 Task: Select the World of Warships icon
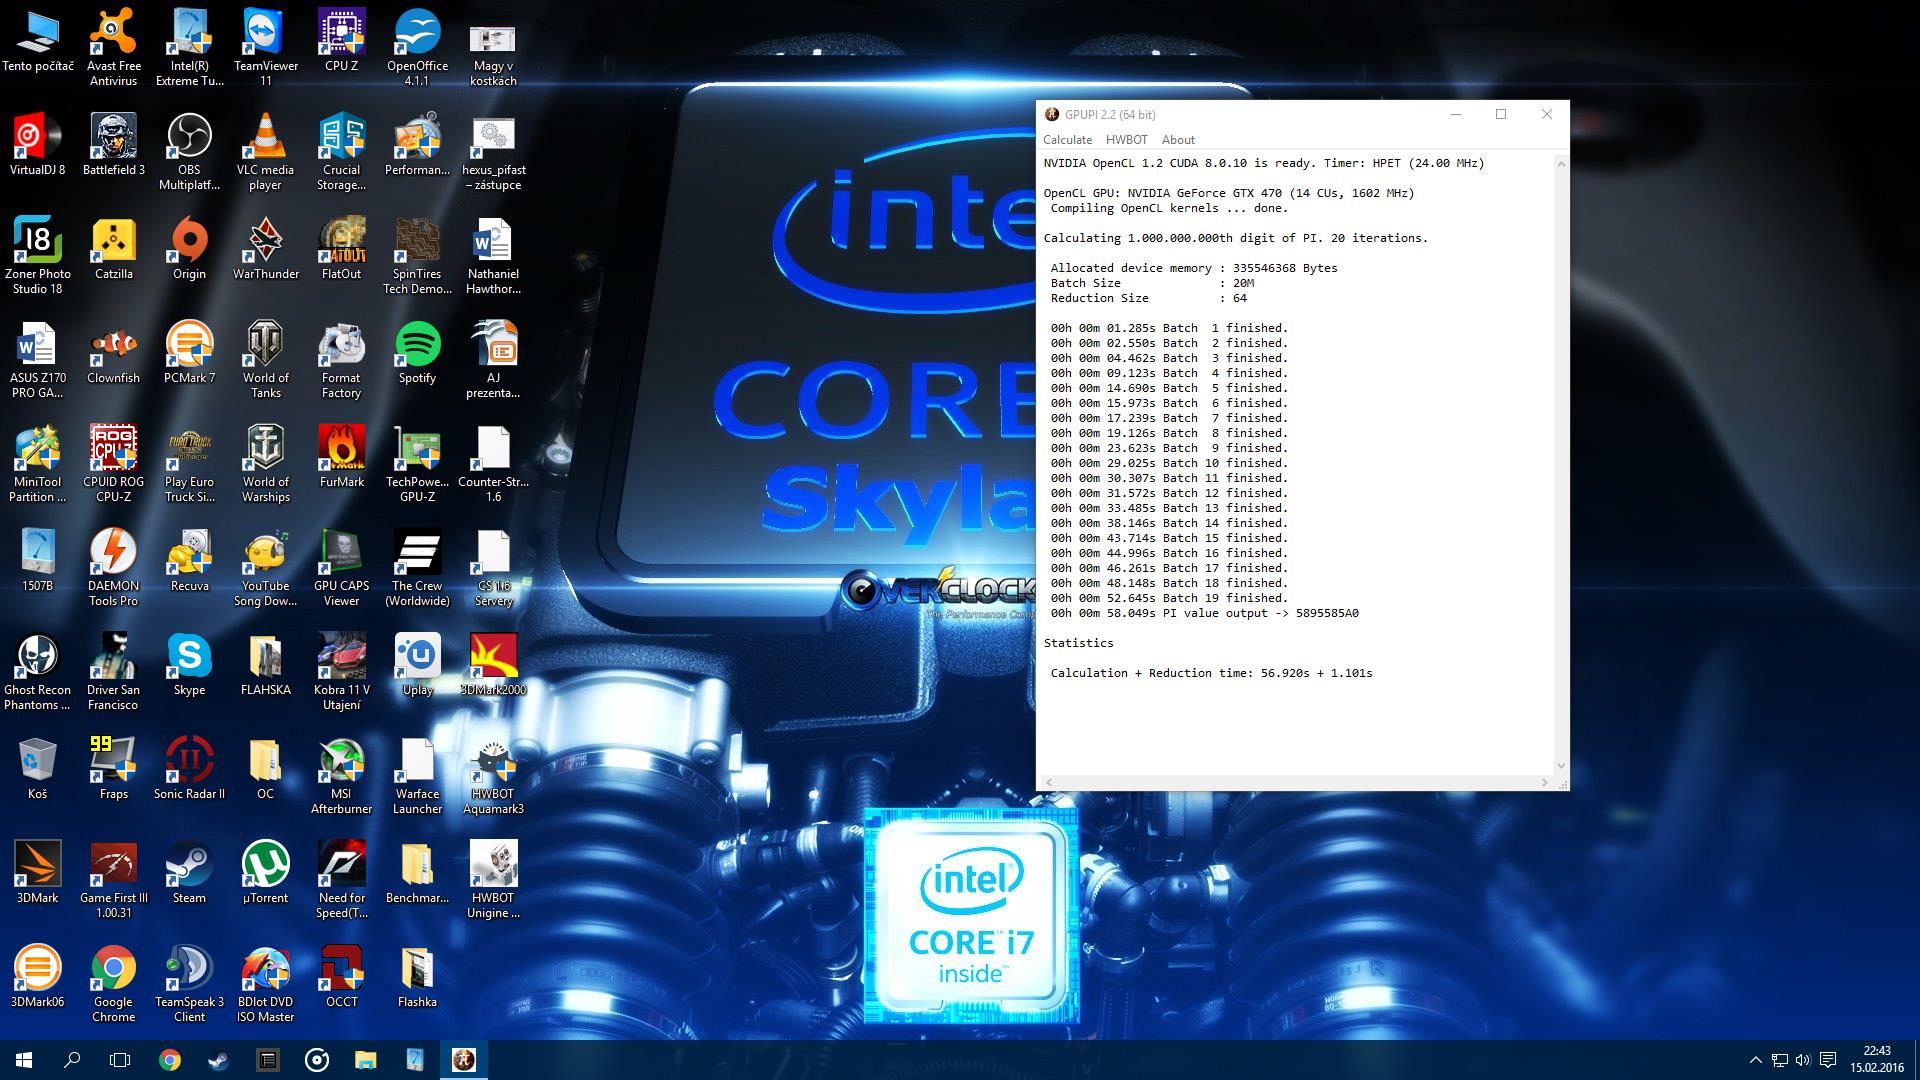point(265,464)
